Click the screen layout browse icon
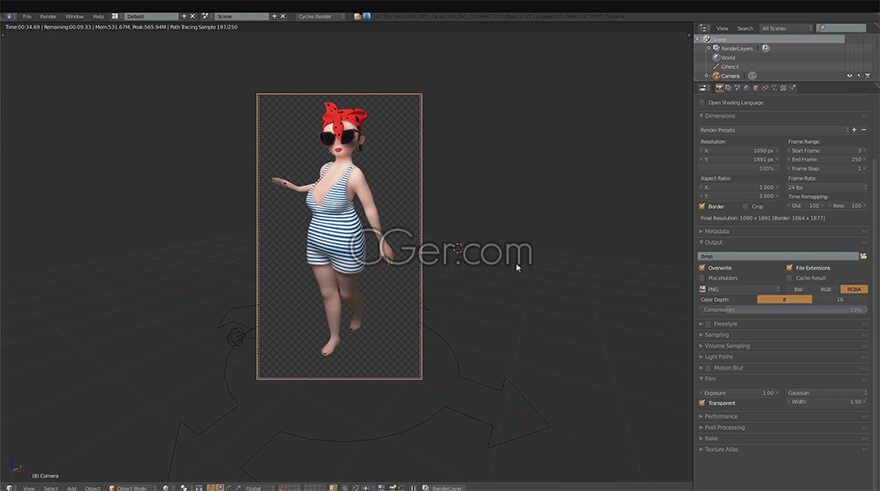This screenshot has height=491, width=880. 115,16
